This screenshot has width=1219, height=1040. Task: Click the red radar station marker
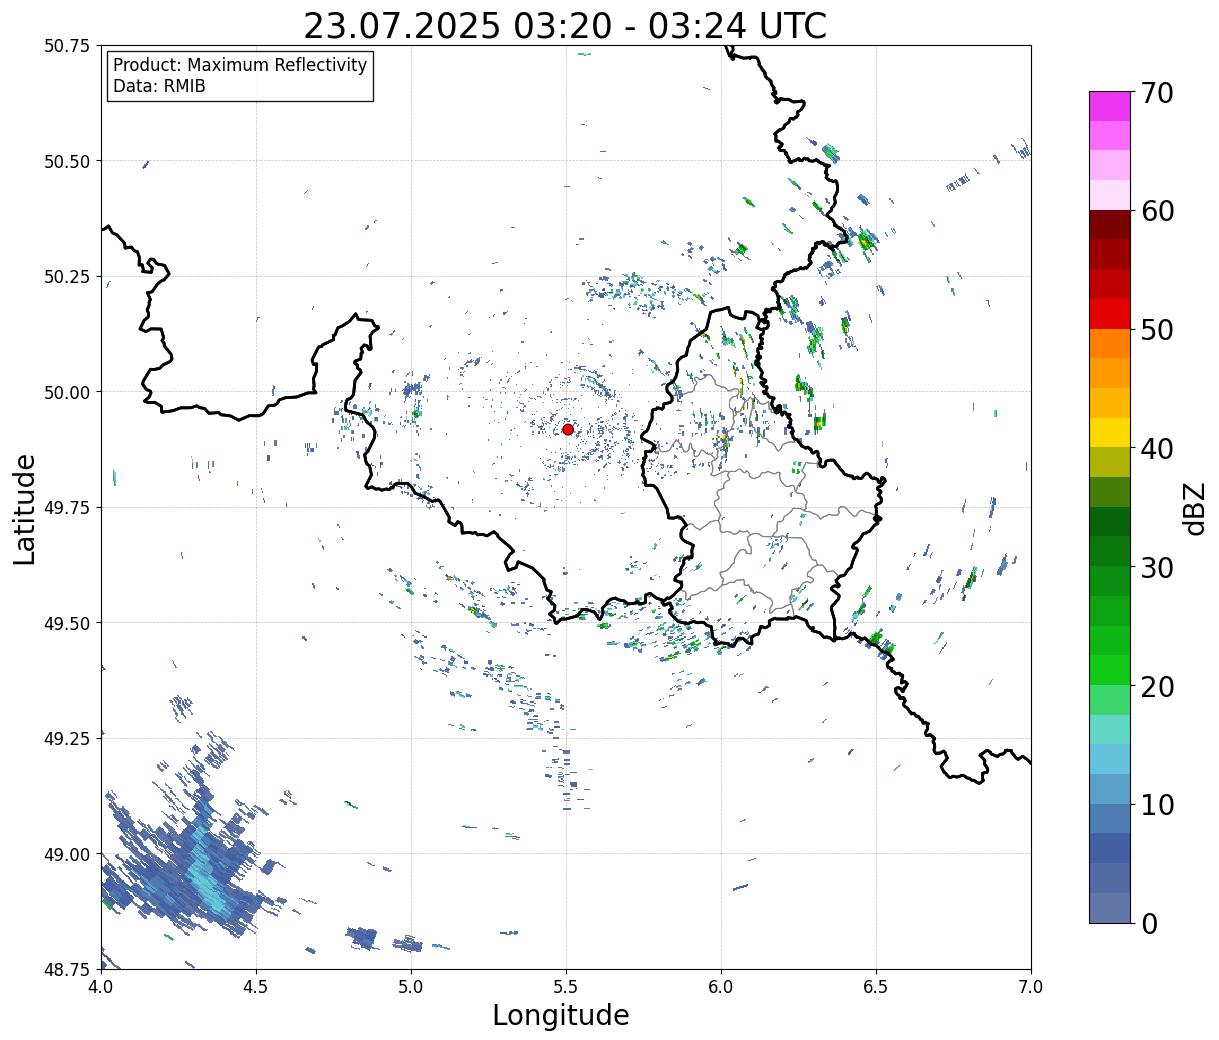pyautogui.click(x=568, y=429)
